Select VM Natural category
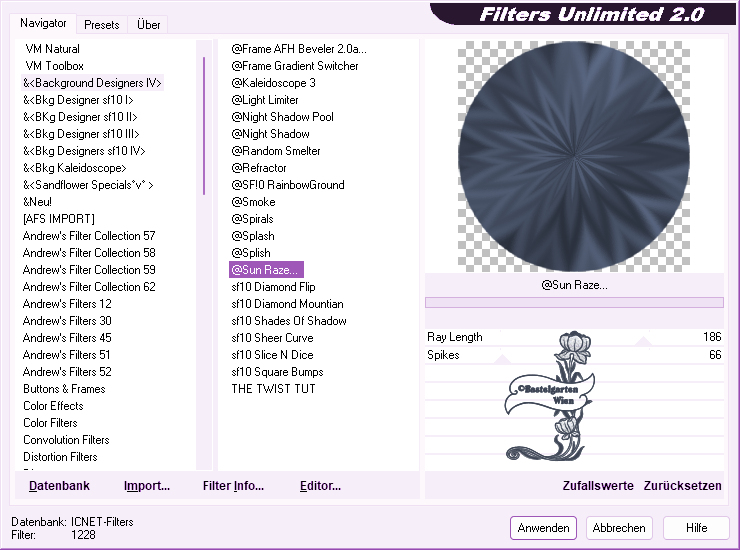 (x=52, y=49)
